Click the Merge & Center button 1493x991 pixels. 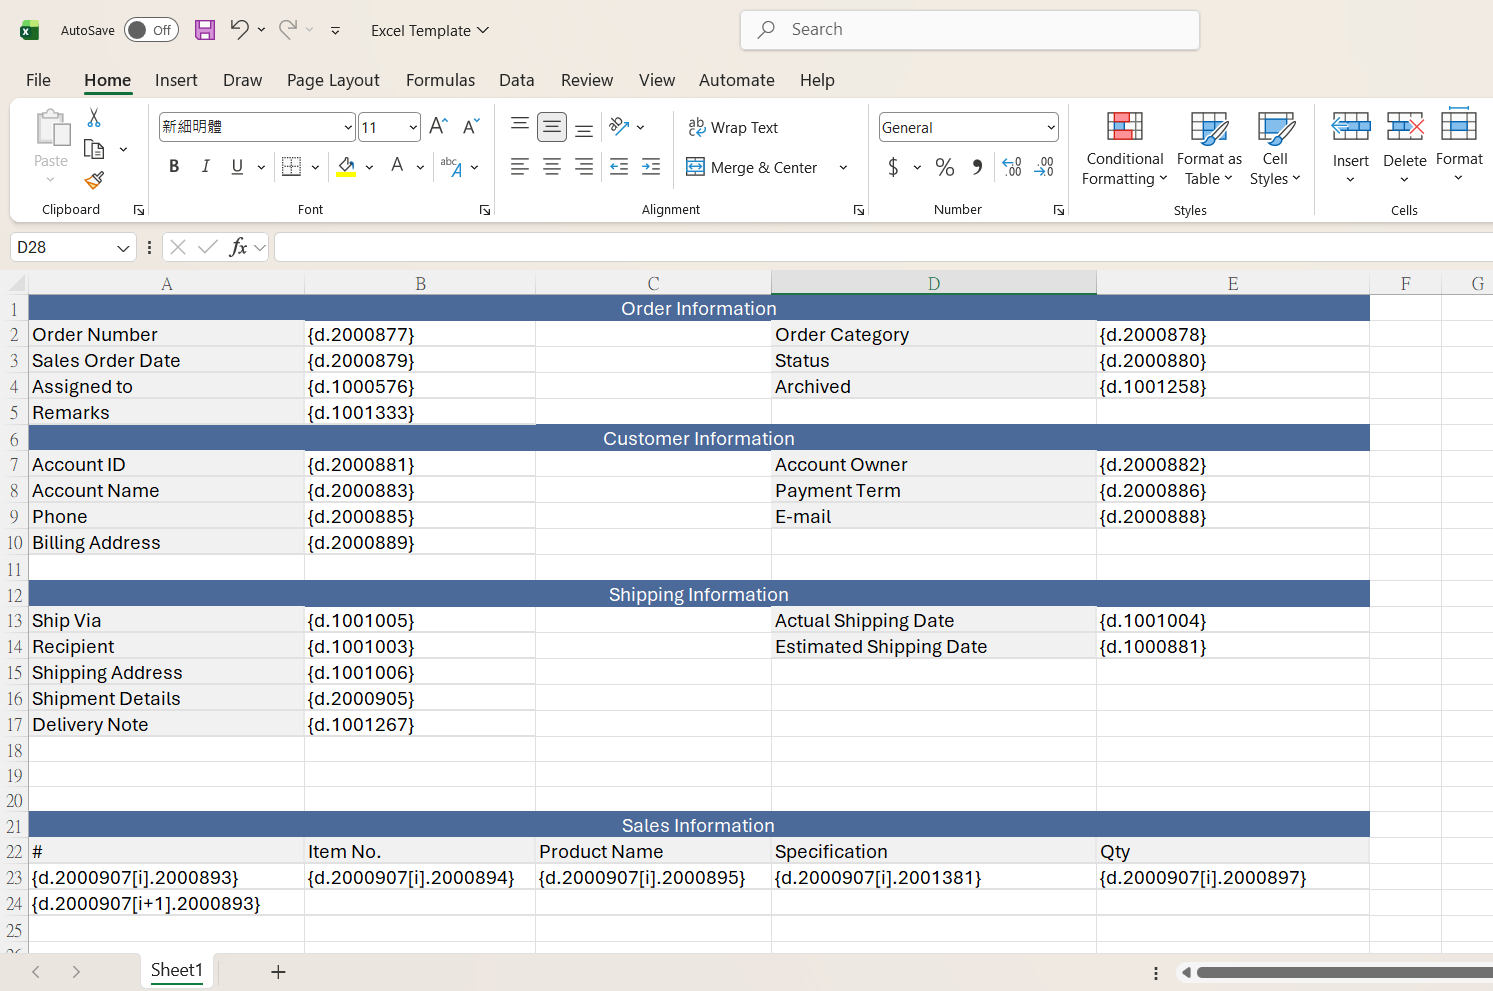tap(752, 167)
